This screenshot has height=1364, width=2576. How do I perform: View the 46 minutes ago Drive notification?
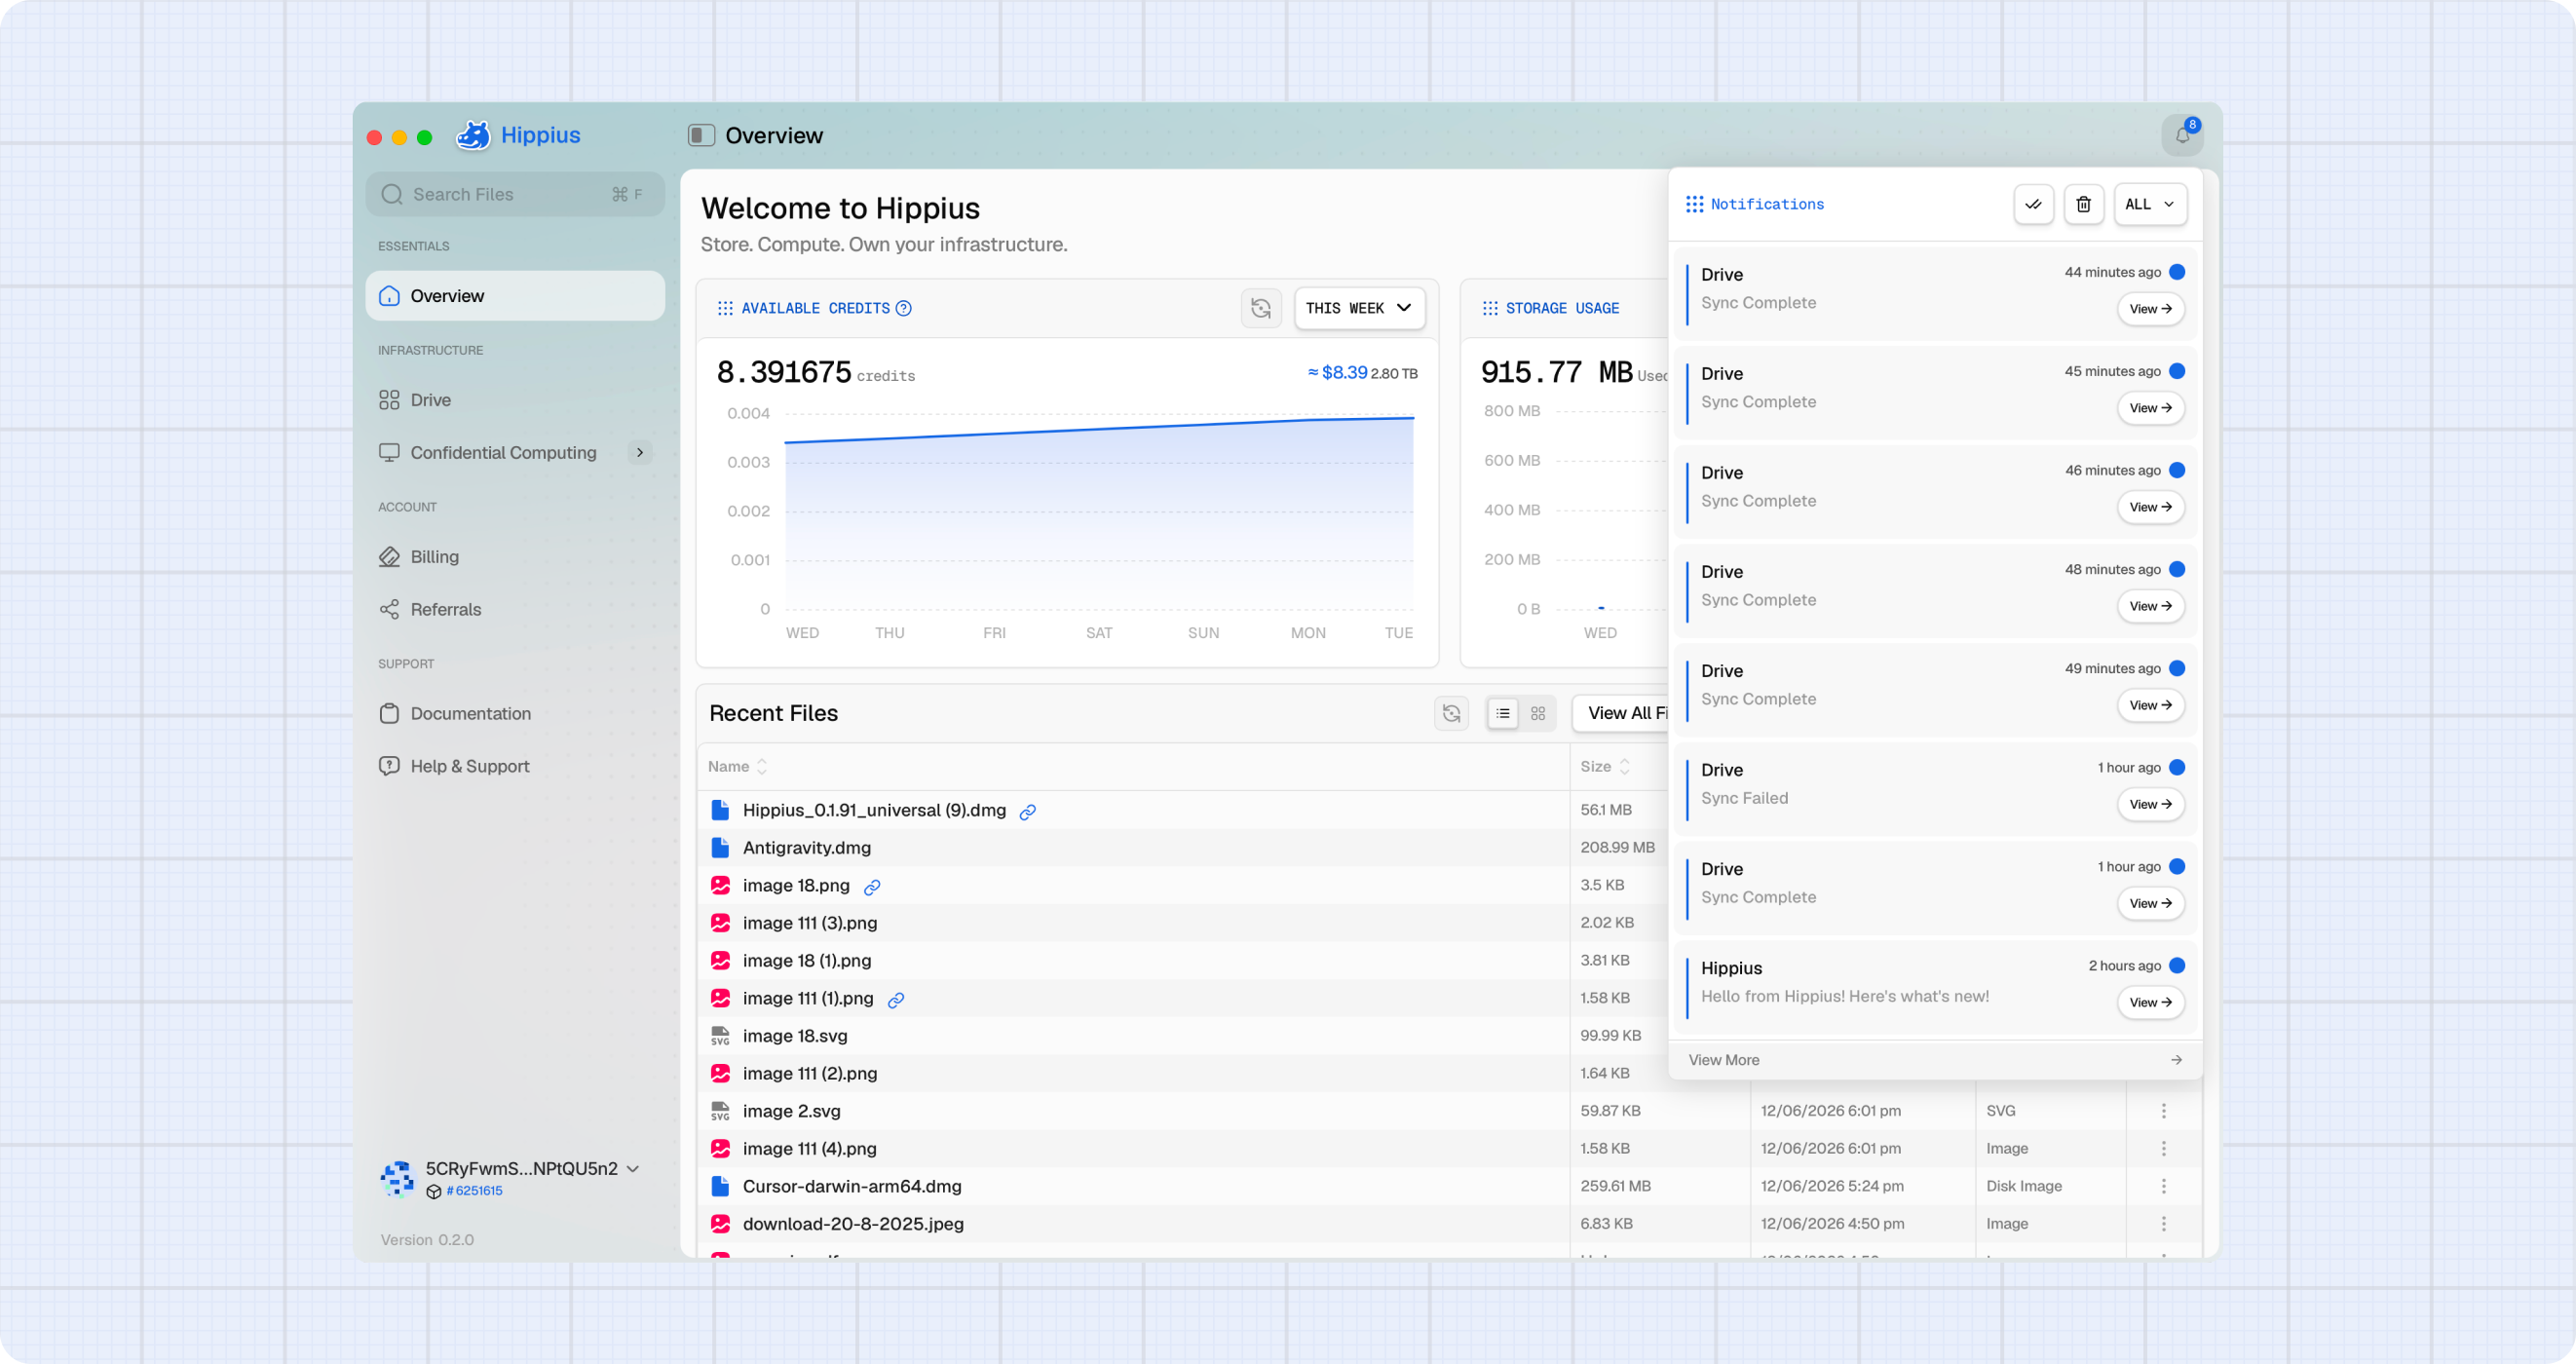coord(2150,507)
